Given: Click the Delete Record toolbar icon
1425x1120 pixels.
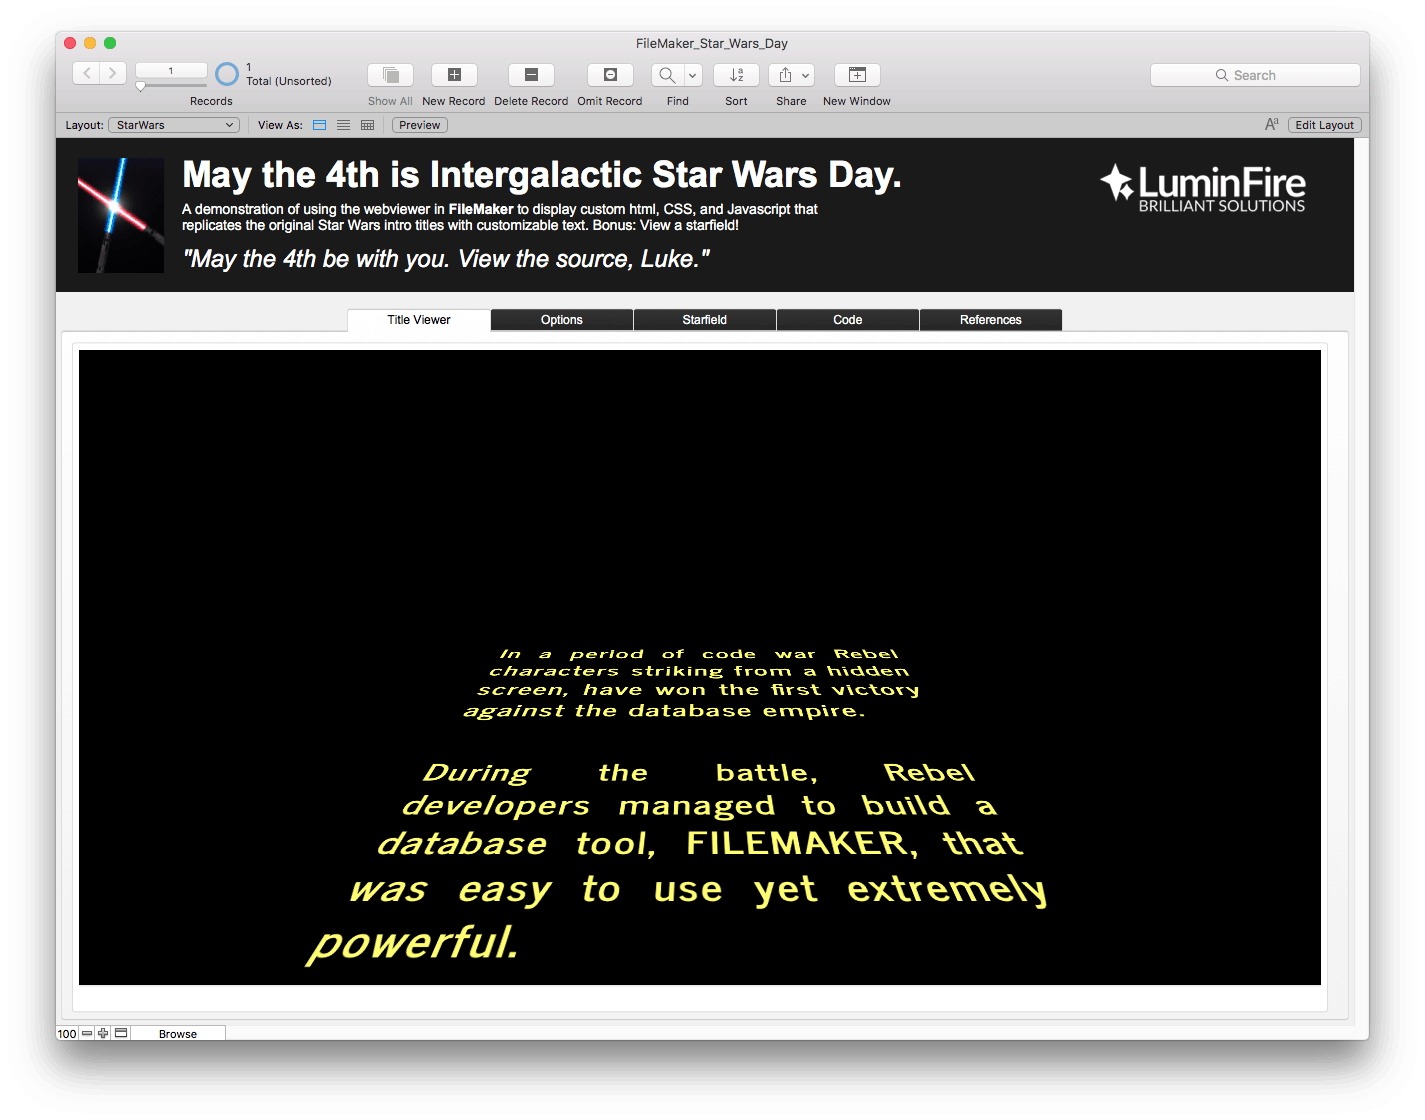Looking at the screenshot, I should [x=531, y=75].
